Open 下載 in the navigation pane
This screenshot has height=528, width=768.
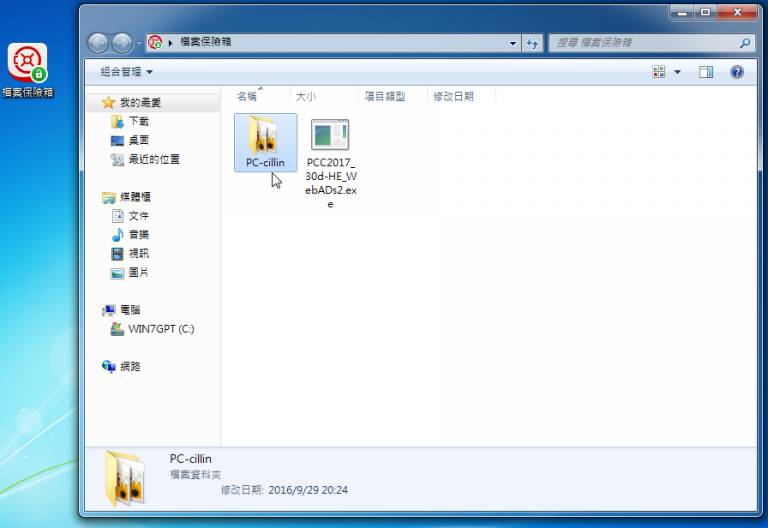(x=139, y=121)
